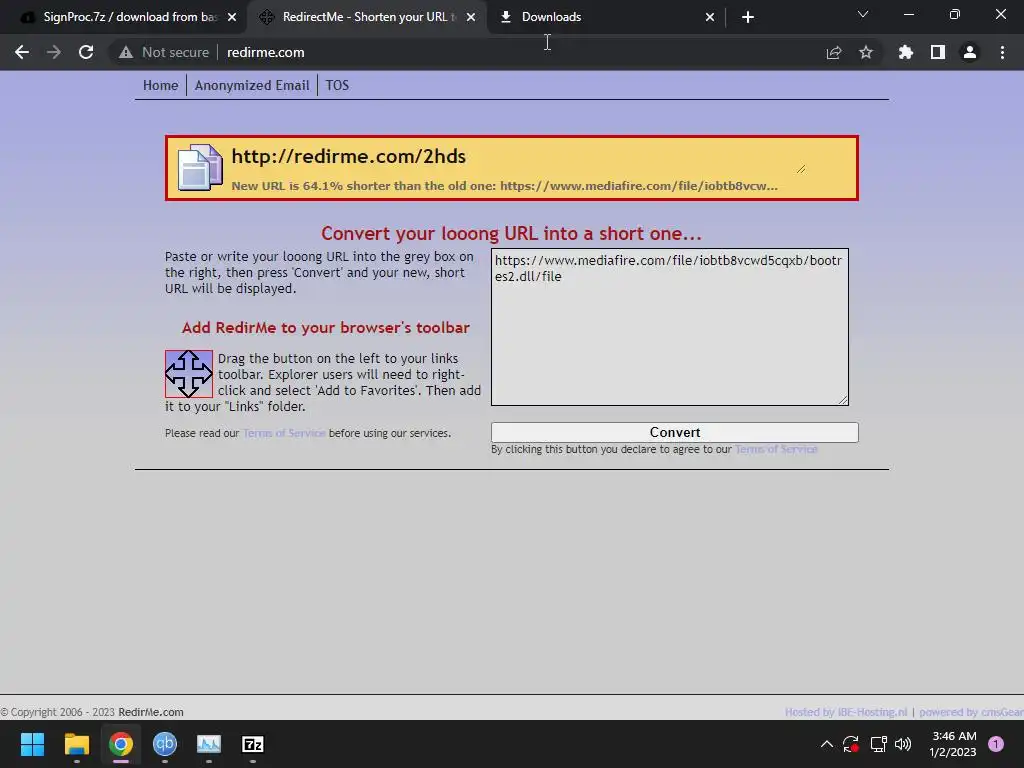
Task: Click the Not secure warning icon
Action: [x=126, y=52]
